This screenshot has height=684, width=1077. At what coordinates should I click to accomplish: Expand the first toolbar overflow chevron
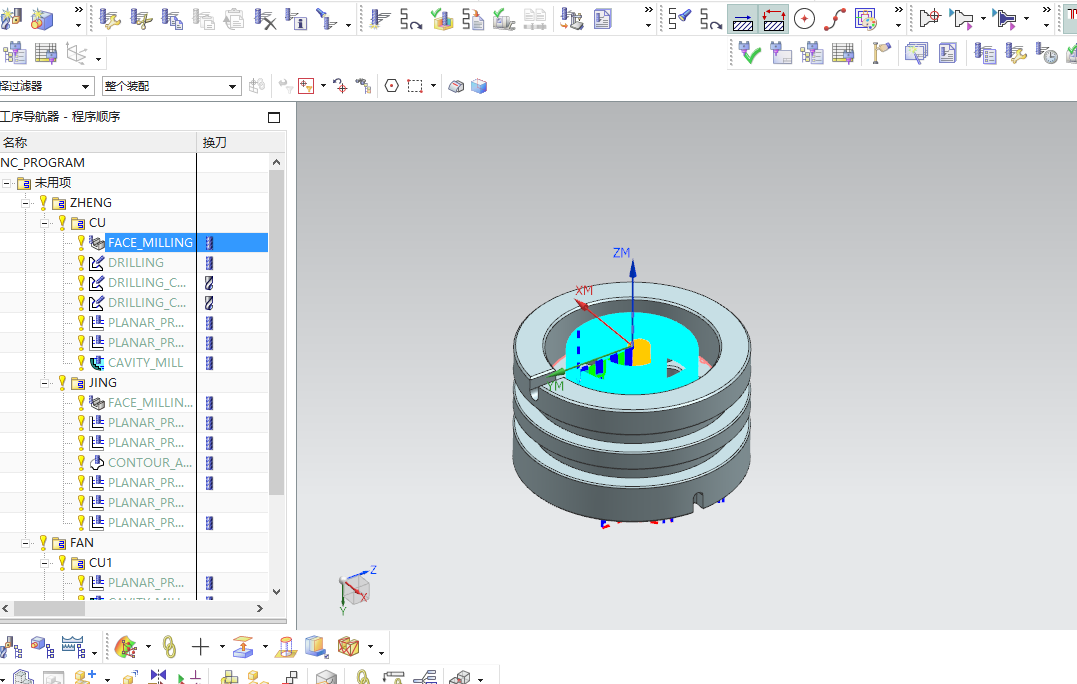pyautogui.click(x=78, y=10)
